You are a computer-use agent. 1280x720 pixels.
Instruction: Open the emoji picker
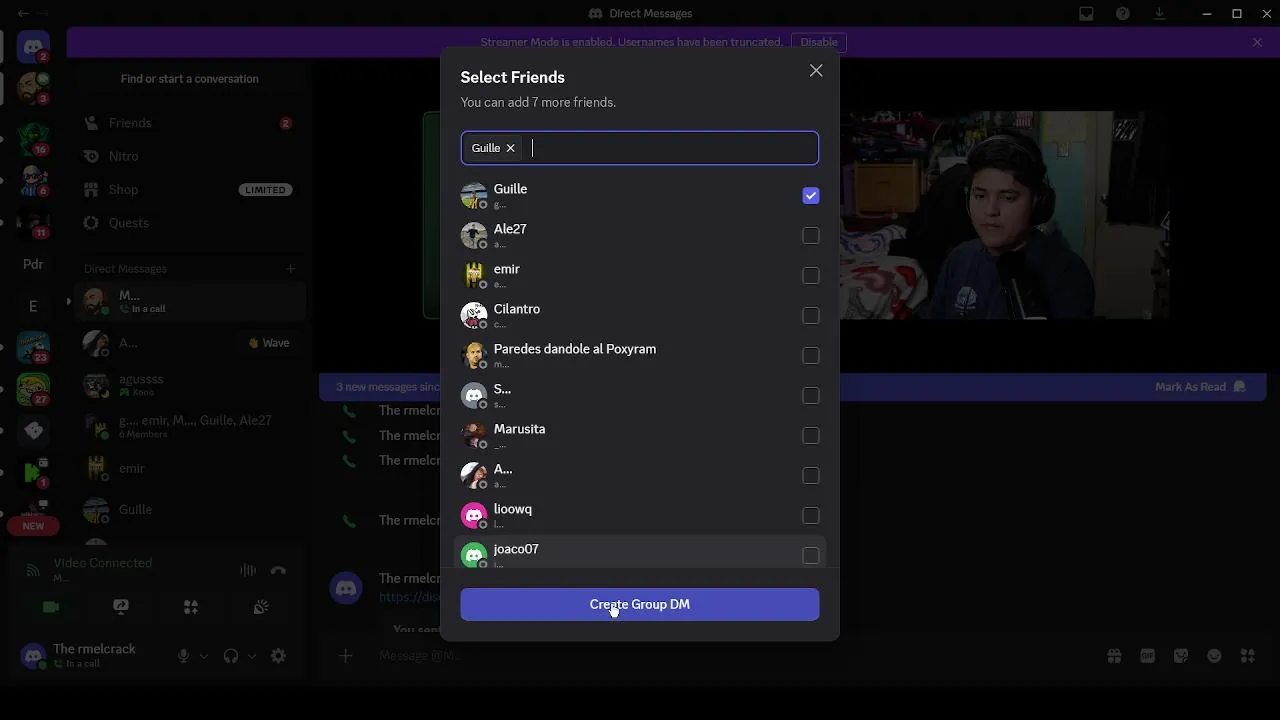[x=1214, y=656]
